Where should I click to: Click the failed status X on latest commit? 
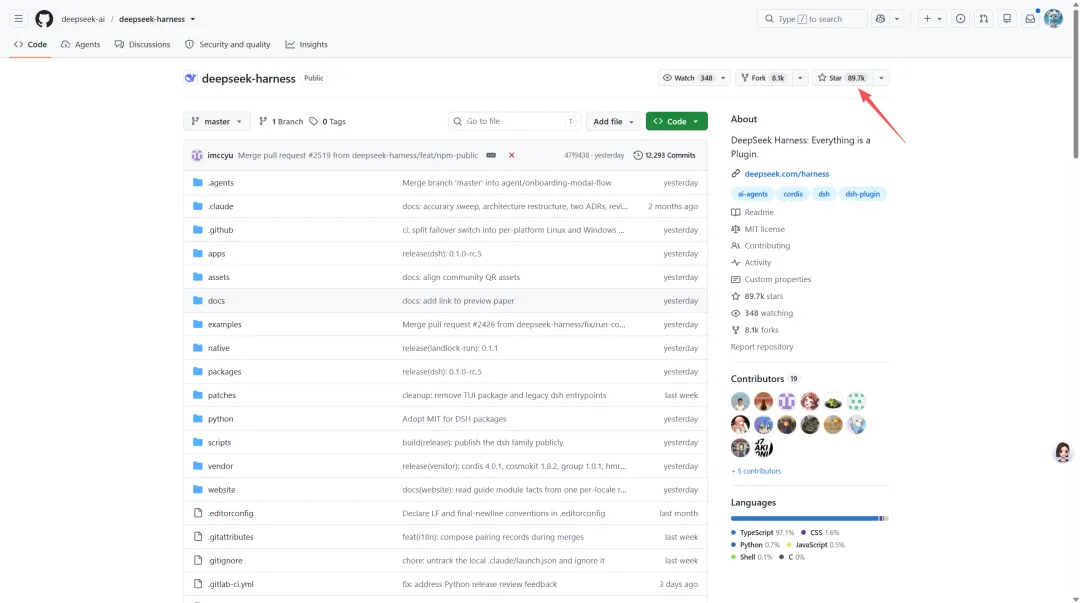511,155
